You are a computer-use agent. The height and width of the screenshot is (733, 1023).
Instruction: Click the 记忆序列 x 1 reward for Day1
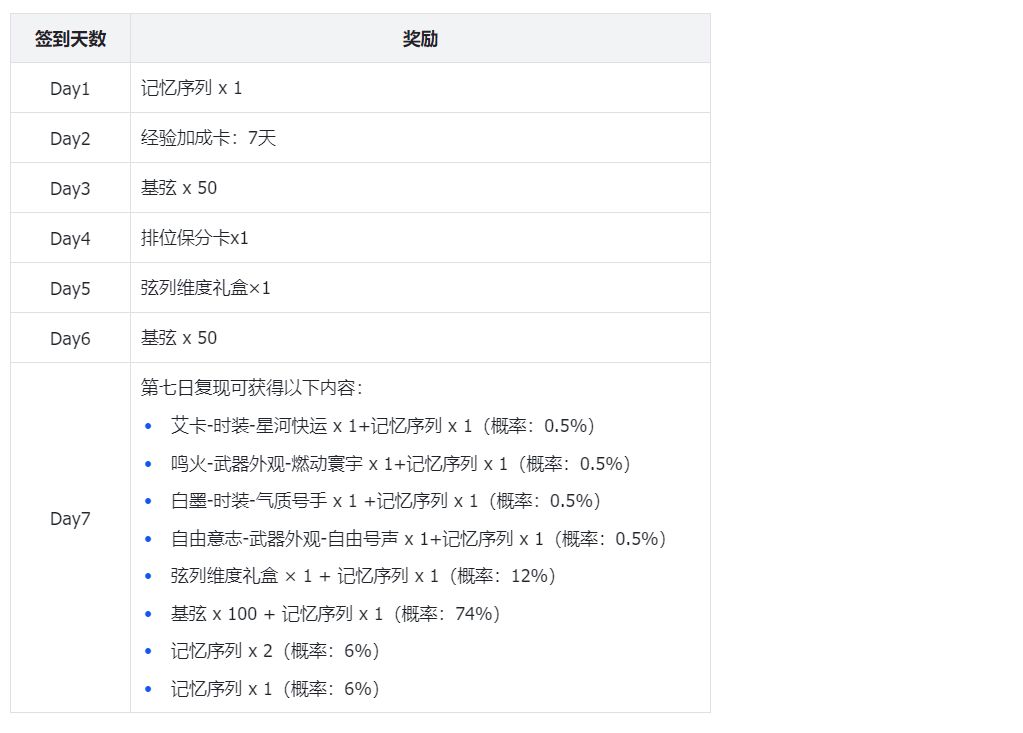point(192,89)
